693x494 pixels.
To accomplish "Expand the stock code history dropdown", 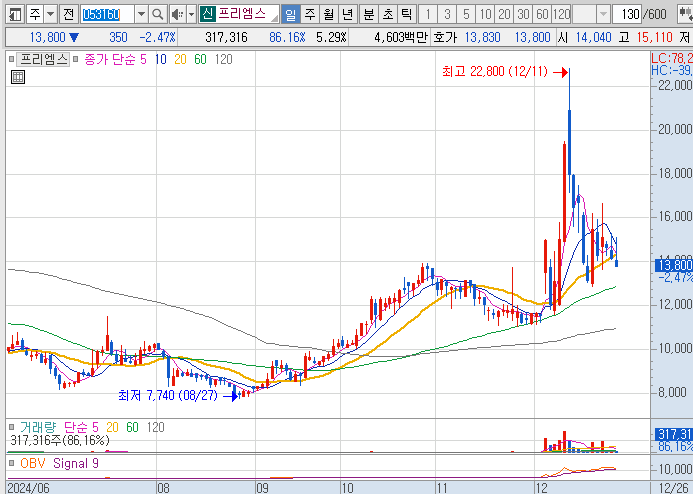I will (141, 15).
